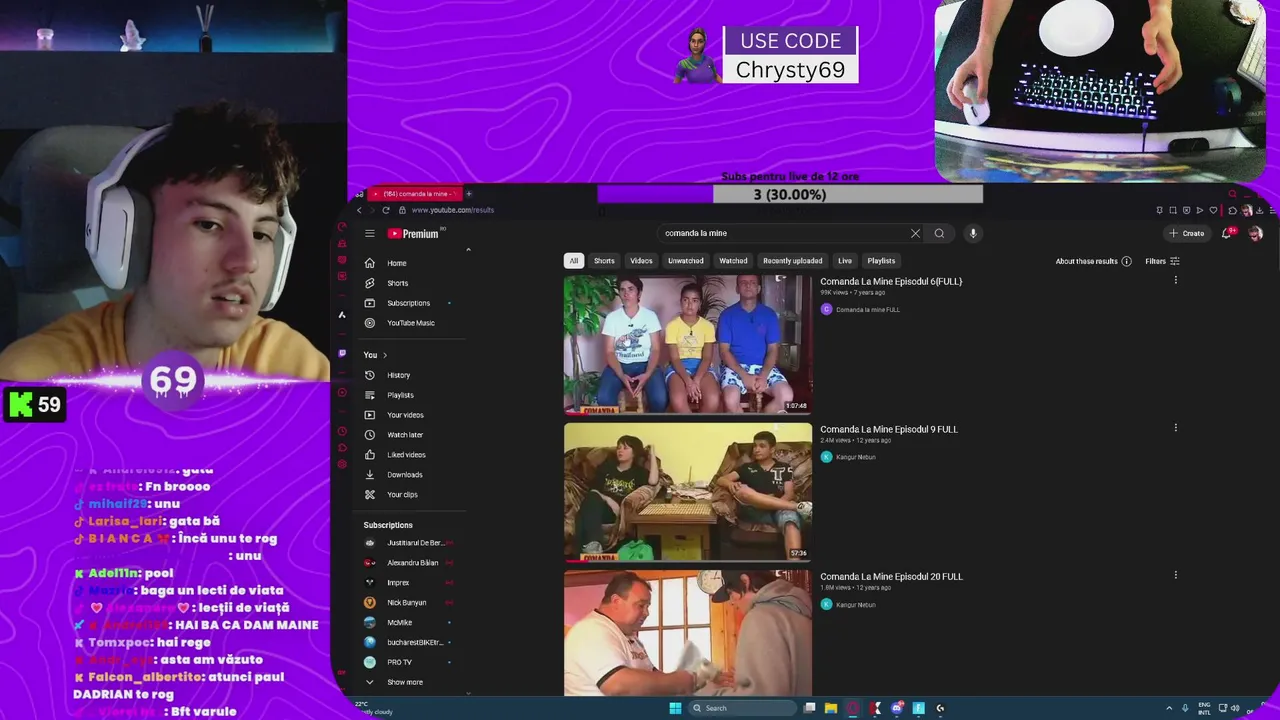The width and height of the screenshot is (1280, 720).
Task: Click the Create button
Action: (1187, 233)
